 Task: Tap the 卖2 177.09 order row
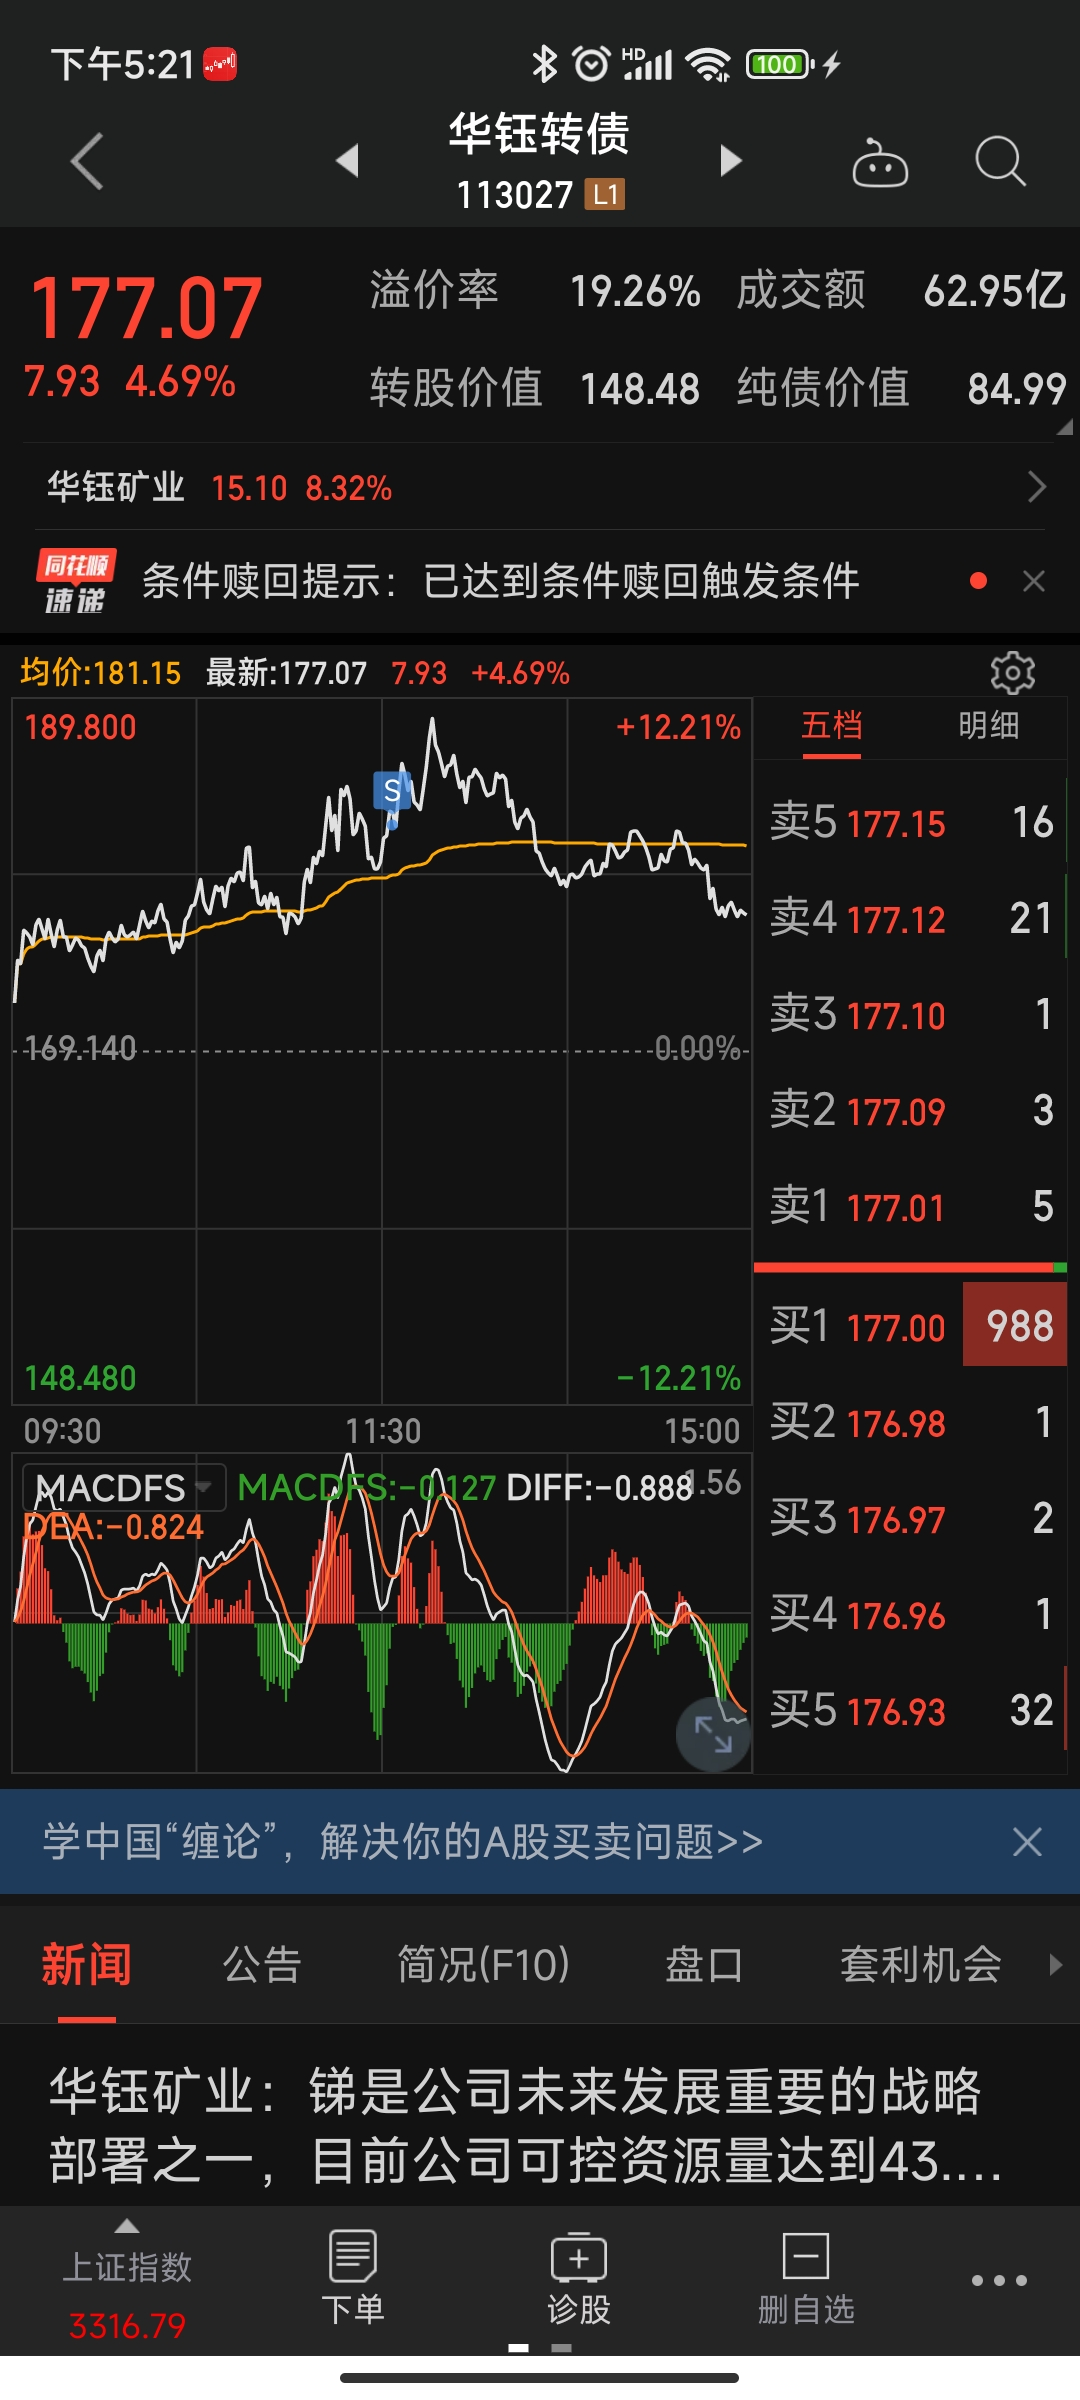click(x=910, y=1110)
